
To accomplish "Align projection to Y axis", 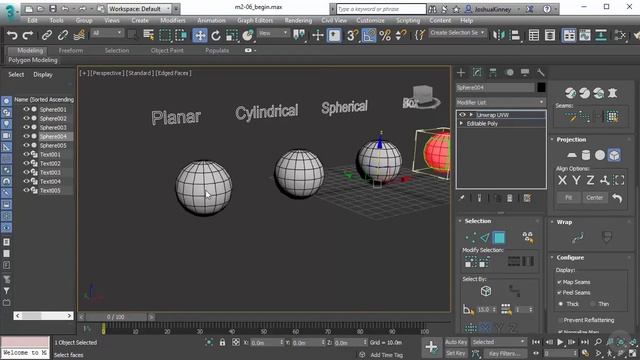I will tap(576, 180).
